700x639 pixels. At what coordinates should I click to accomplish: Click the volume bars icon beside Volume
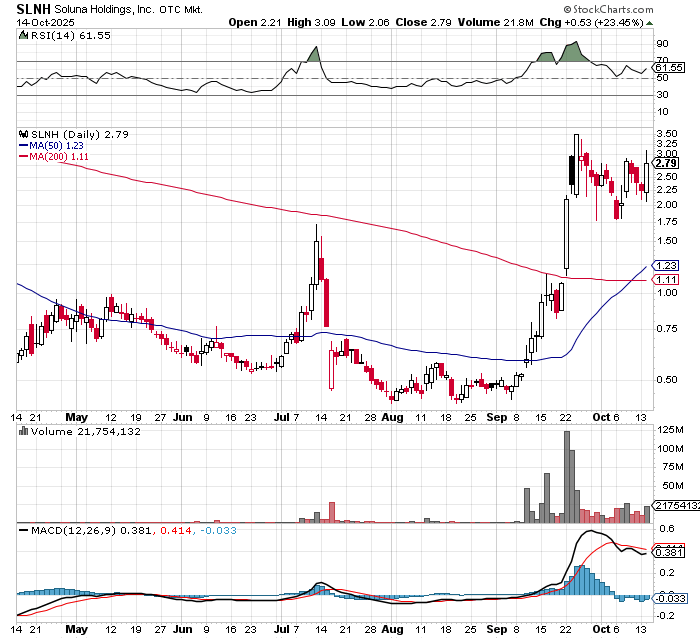23,431
